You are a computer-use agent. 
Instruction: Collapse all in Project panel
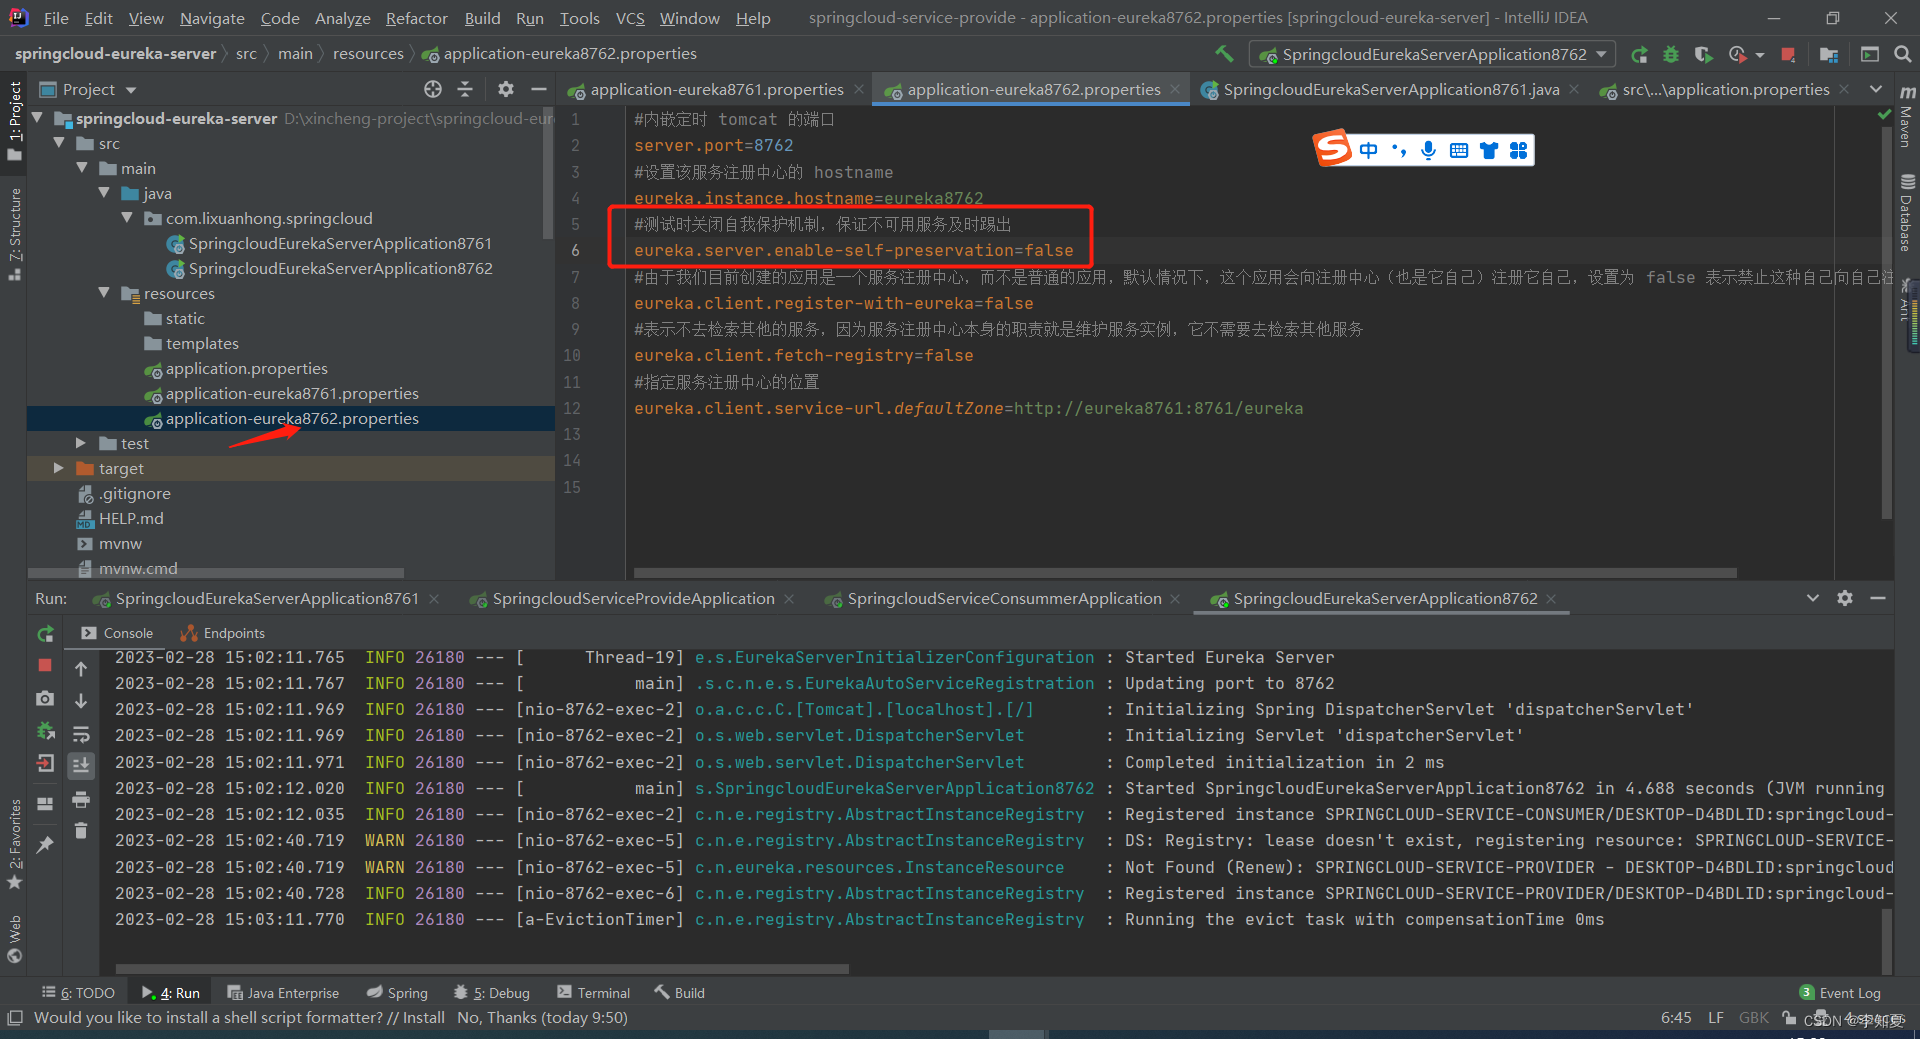pyautogui.click(x=465, y=89)
